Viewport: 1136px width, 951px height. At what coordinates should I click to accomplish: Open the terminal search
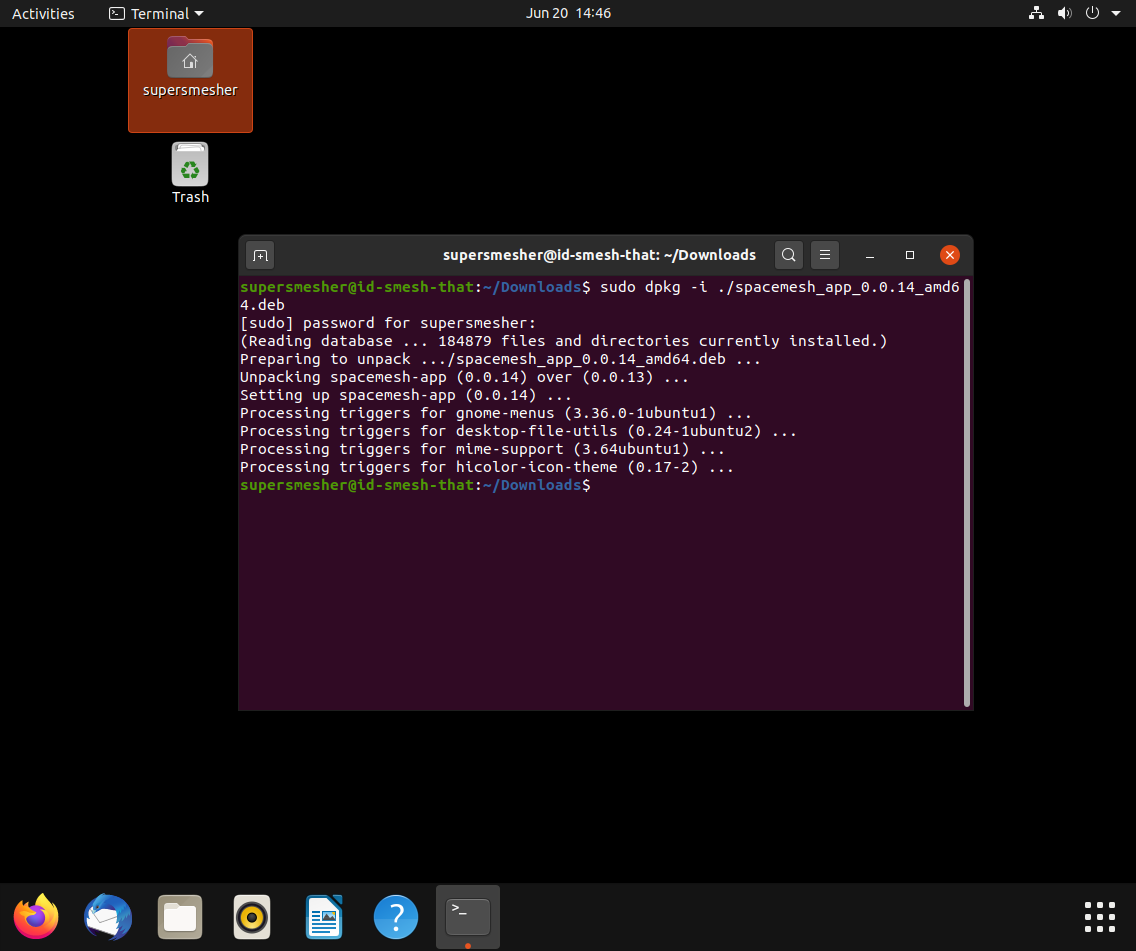[788, 255]
